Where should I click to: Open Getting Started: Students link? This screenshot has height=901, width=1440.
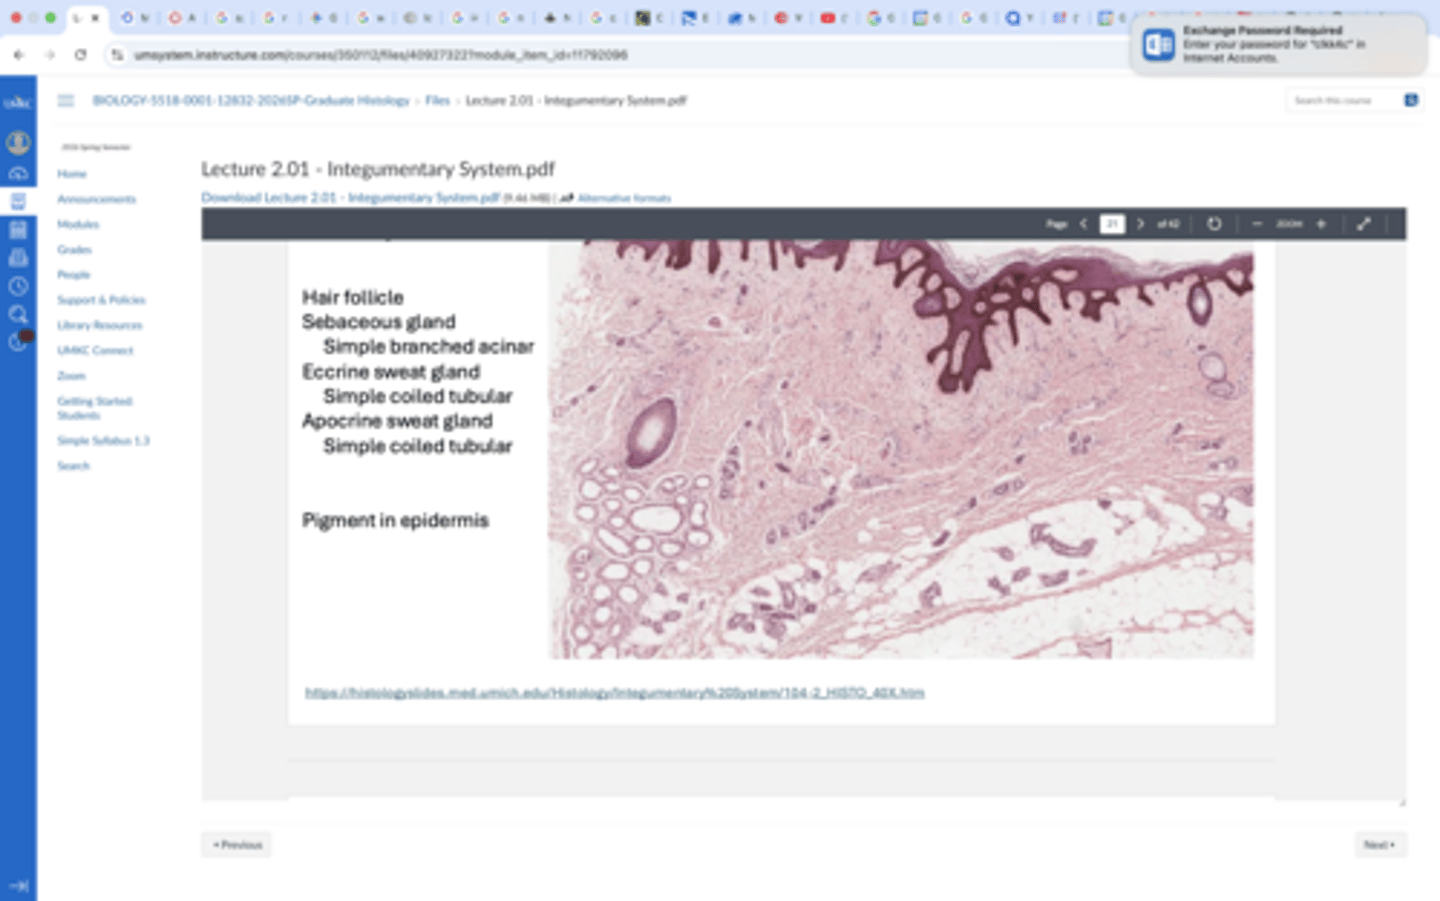pos(94,408)
